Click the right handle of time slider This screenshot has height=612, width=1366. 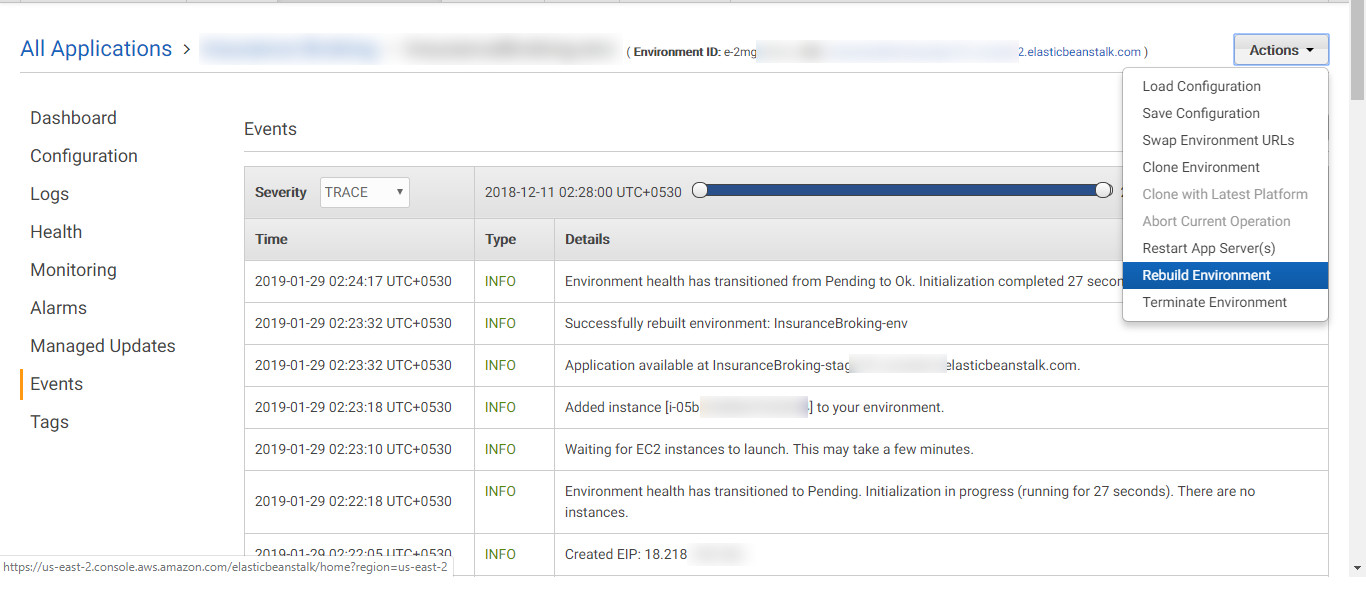tap(1103, 190)
